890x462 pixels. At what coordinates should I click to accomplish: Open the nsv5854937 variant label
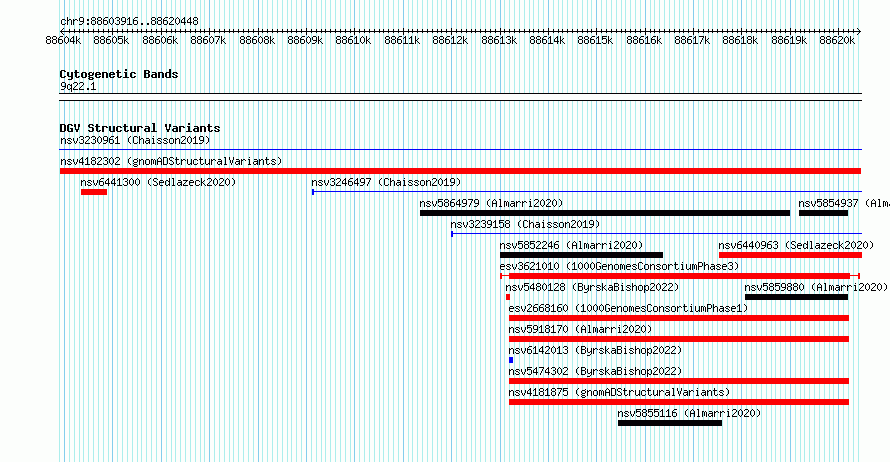click(843, 203)
